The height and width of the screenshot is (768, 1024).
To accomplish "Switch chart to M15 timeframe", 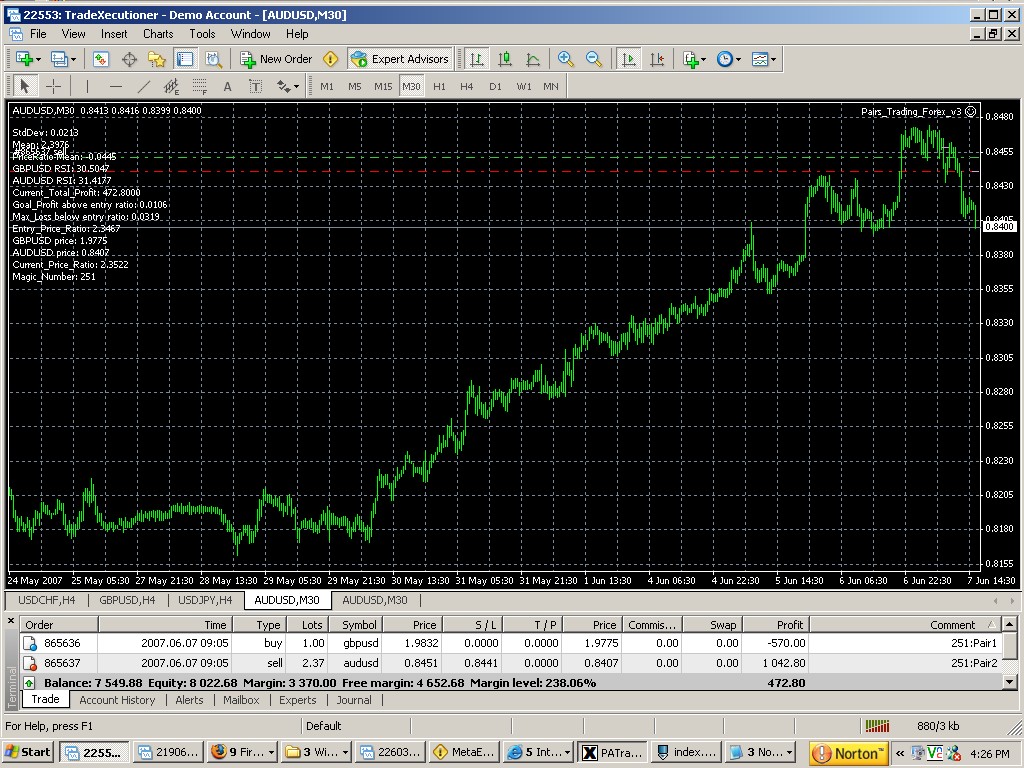I will click(383, 86).
